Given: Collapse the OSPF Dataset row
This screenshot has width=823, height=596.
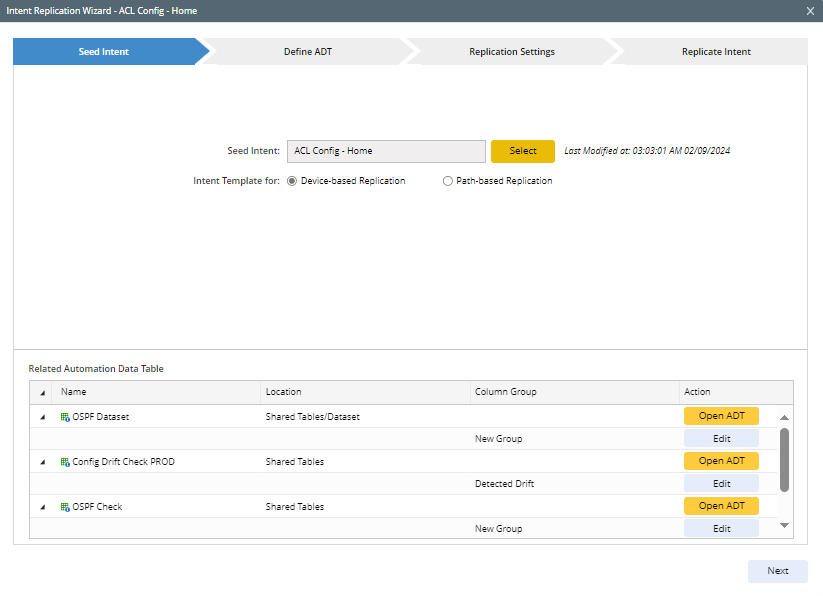Looking at the screenshot, I should (x=42, y=417).
